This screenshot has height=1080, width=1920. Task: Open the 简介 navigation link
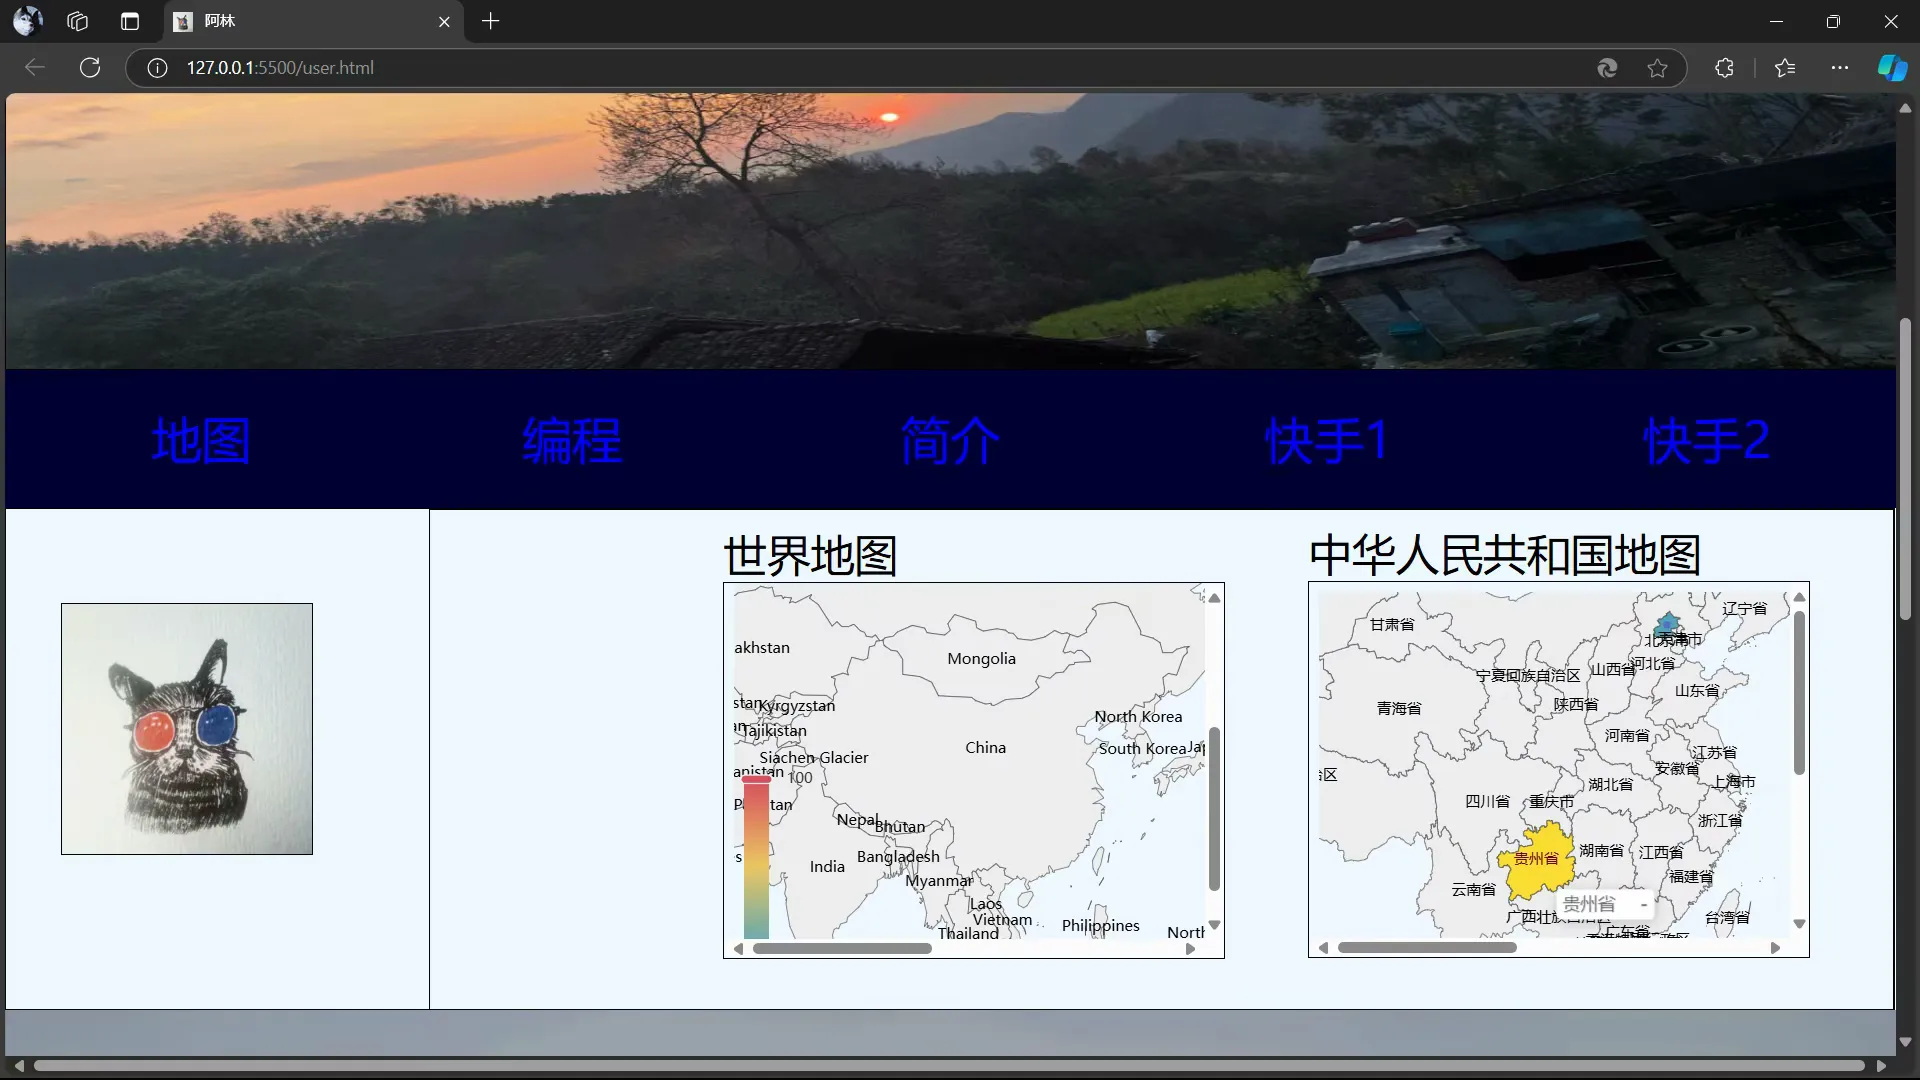(x=949, y=441)
